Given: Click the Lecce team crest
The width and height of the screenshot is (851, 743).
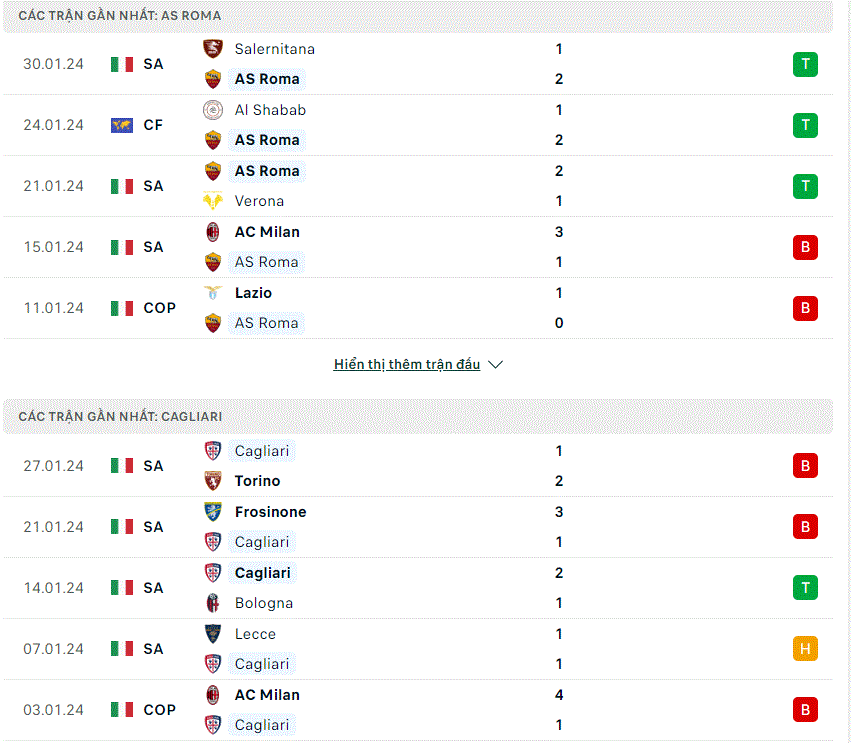Looking at the screenshot, I should pyautogui.click(x=213, y=634).
